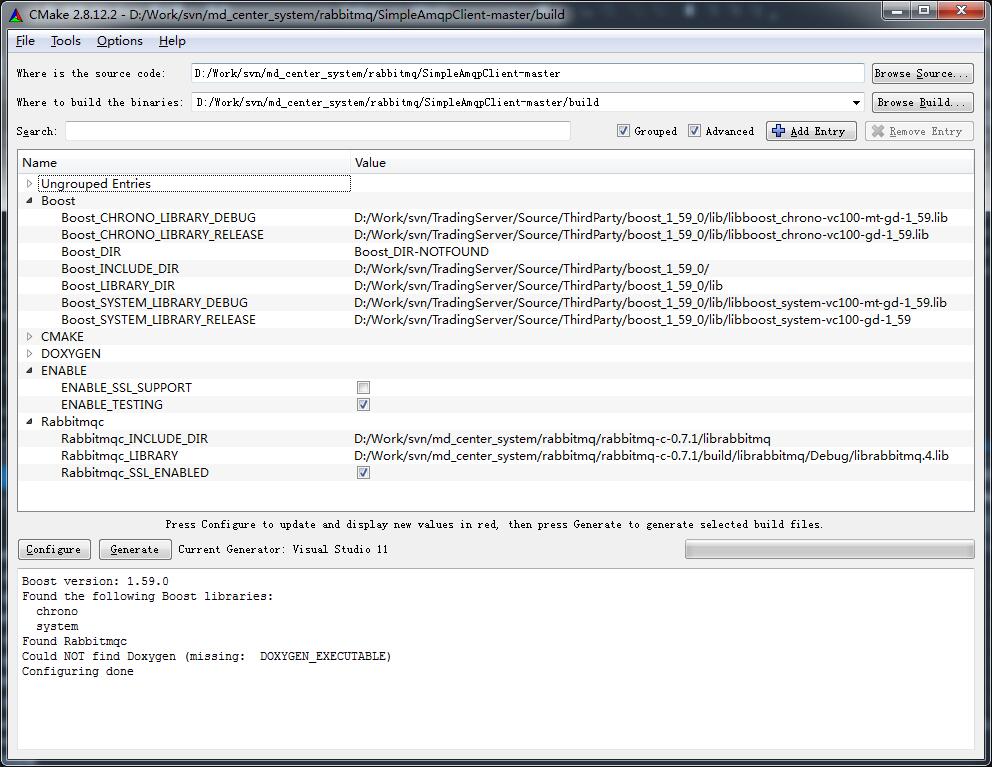Uncheck the Rabbitmqc_SSL_ENABLED checkbox
This screenshot has width=992, height=767.
[x=363, y=473]
